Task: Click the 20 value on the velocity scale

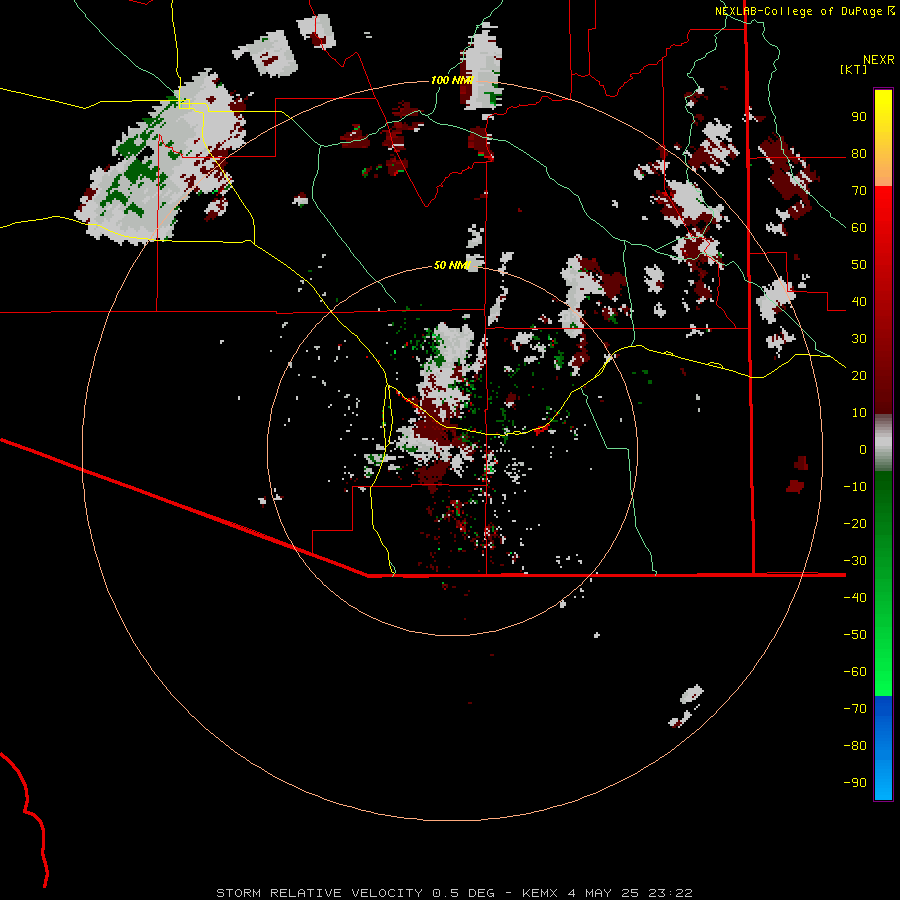Action: click(x=859, y=375)
